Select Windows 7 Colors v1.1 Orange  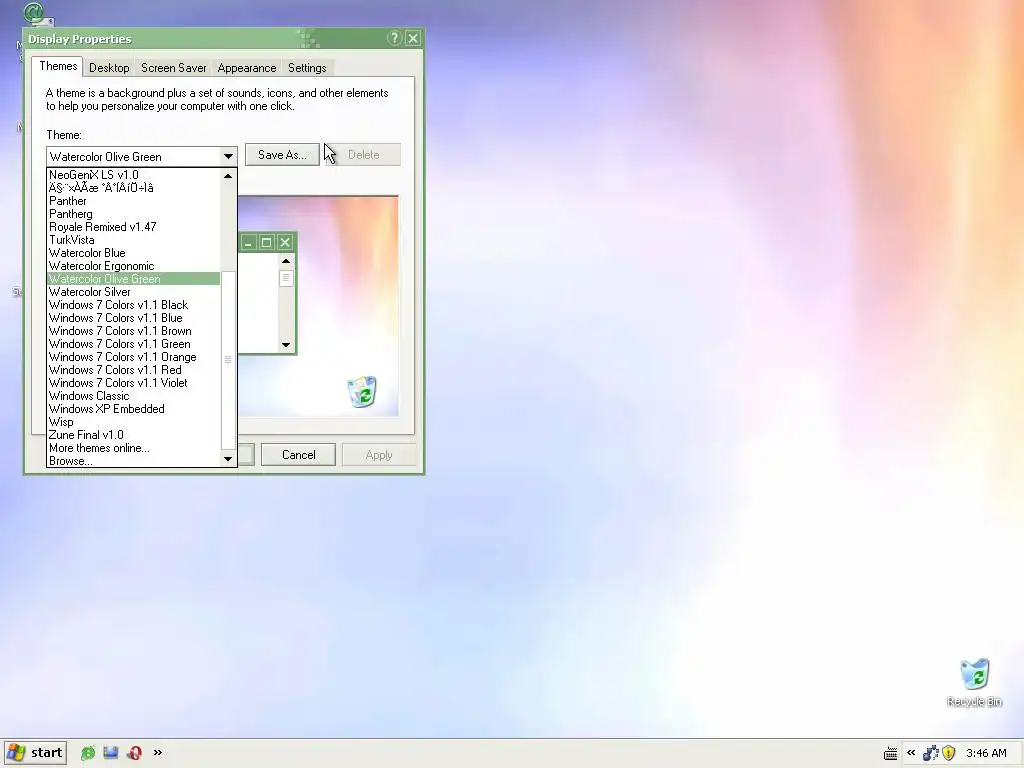point(134,357)
